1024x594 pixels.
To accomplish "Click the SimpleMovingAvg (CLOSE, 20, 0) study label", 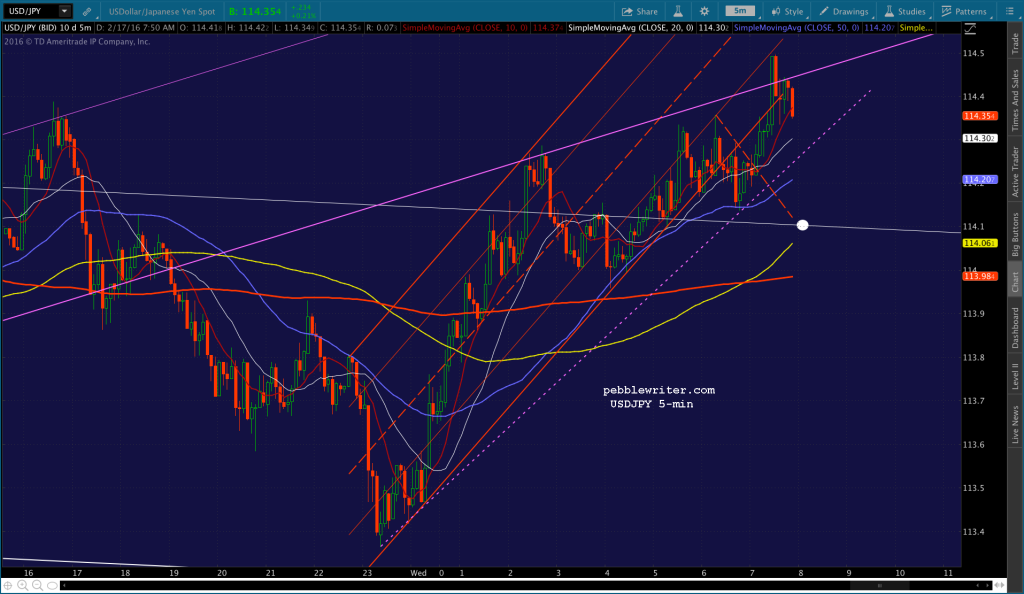I will [x=631, y=28].
